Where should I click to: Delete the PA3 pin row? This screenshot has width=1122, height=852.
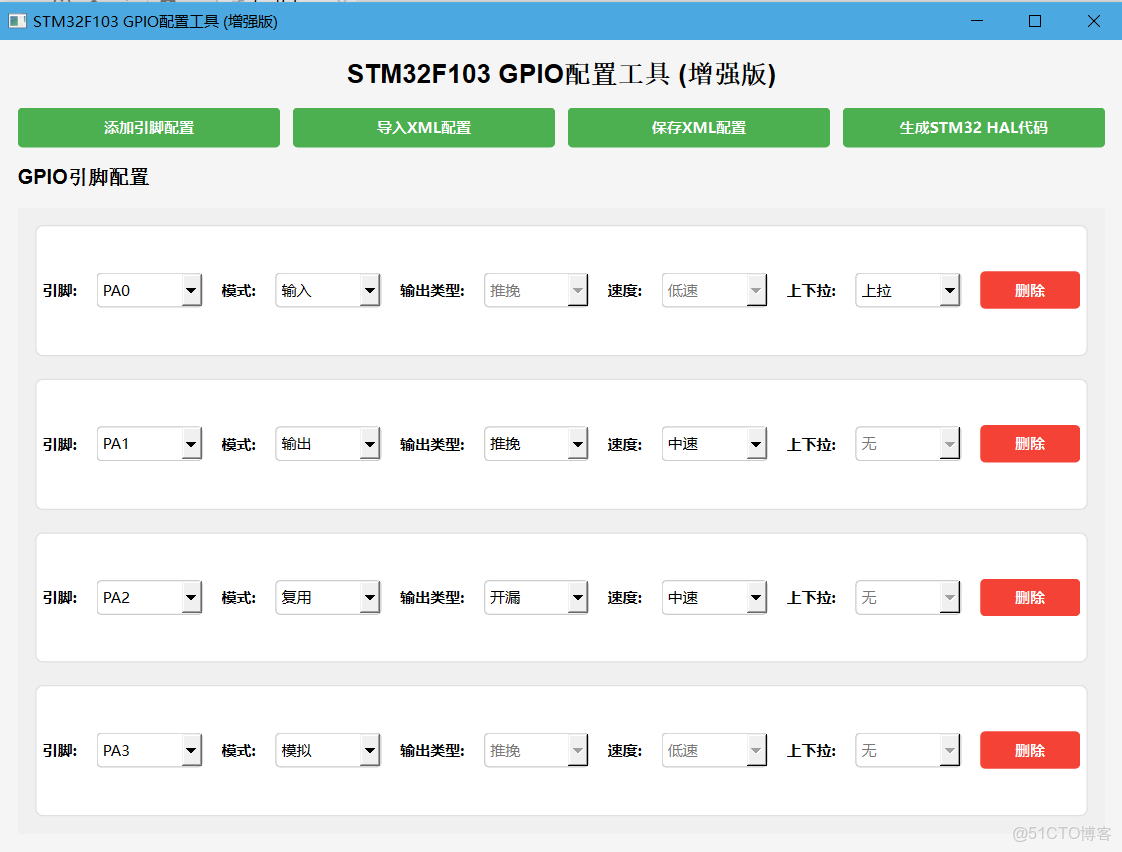(x=1030, y=750)
